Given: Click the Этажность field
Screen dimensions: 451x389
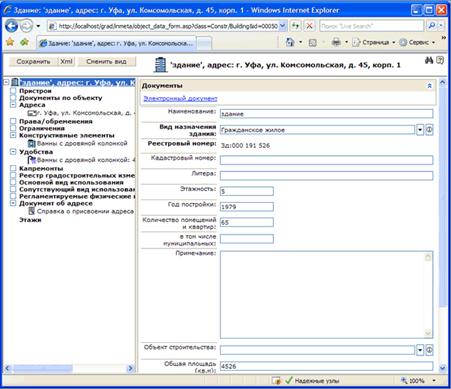Looking at the screenshot, I should (247, 191).
